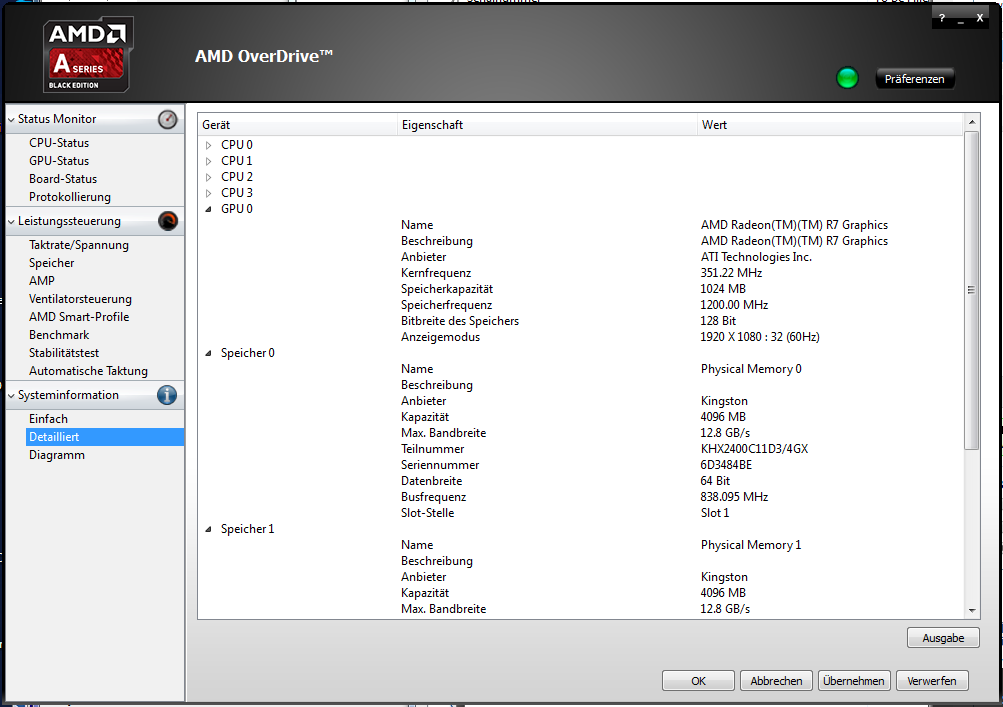The width and height of the screenshot is (1003, 707).
Task: Expand the CPU 0 tree node
Action: [209, 145]
